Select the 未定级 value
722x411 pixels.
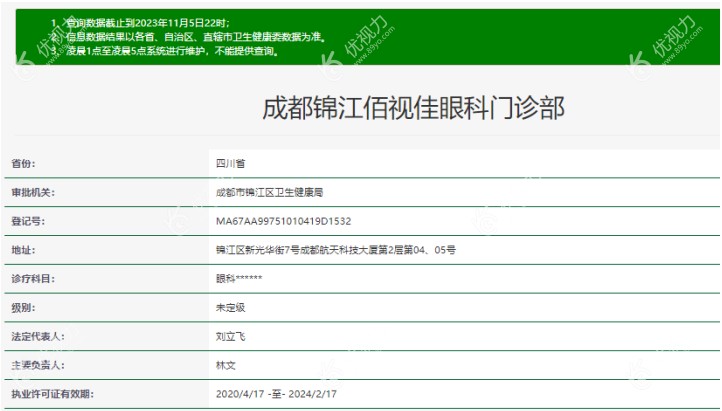pos(230,307)
